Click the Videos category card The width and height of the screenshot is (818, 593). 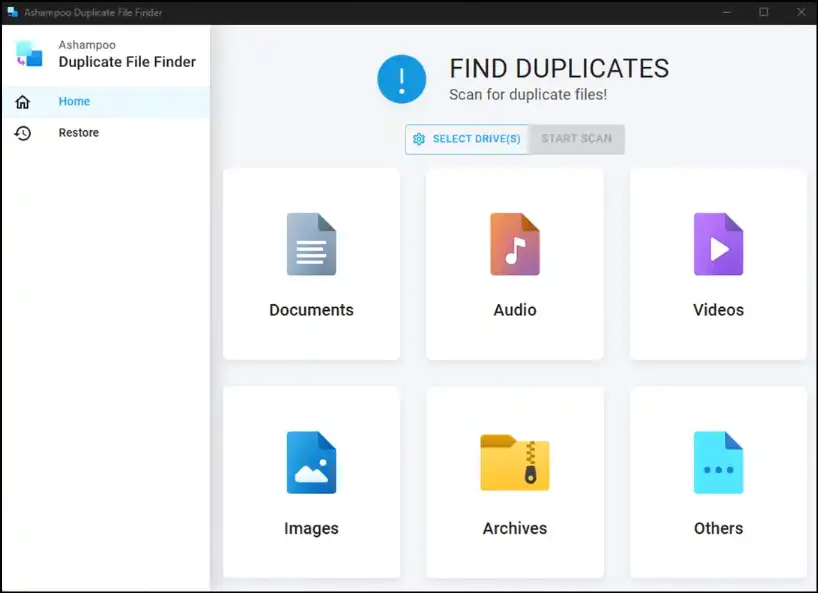click(x=718, y=265)
